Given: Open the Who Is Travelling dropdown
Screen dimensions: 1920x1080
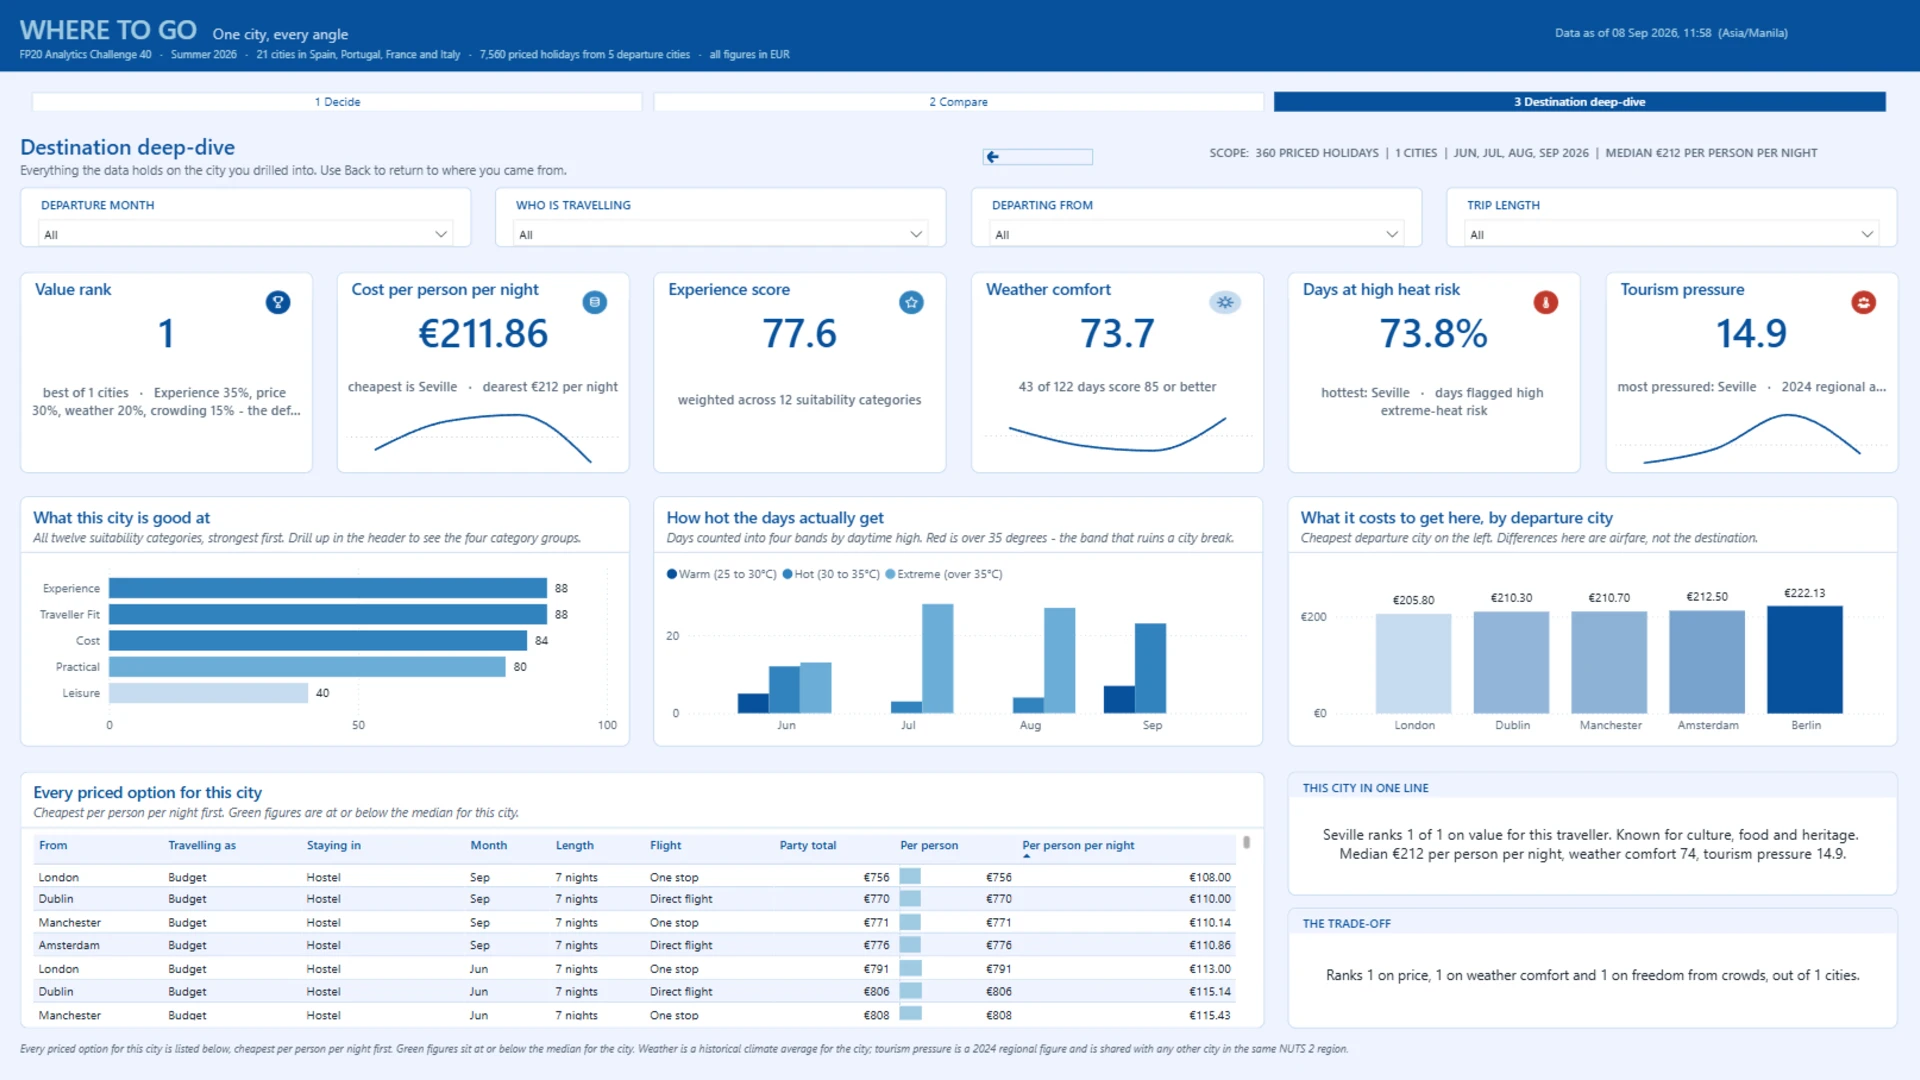Looking at the screenshot, I should pos(720,234).
